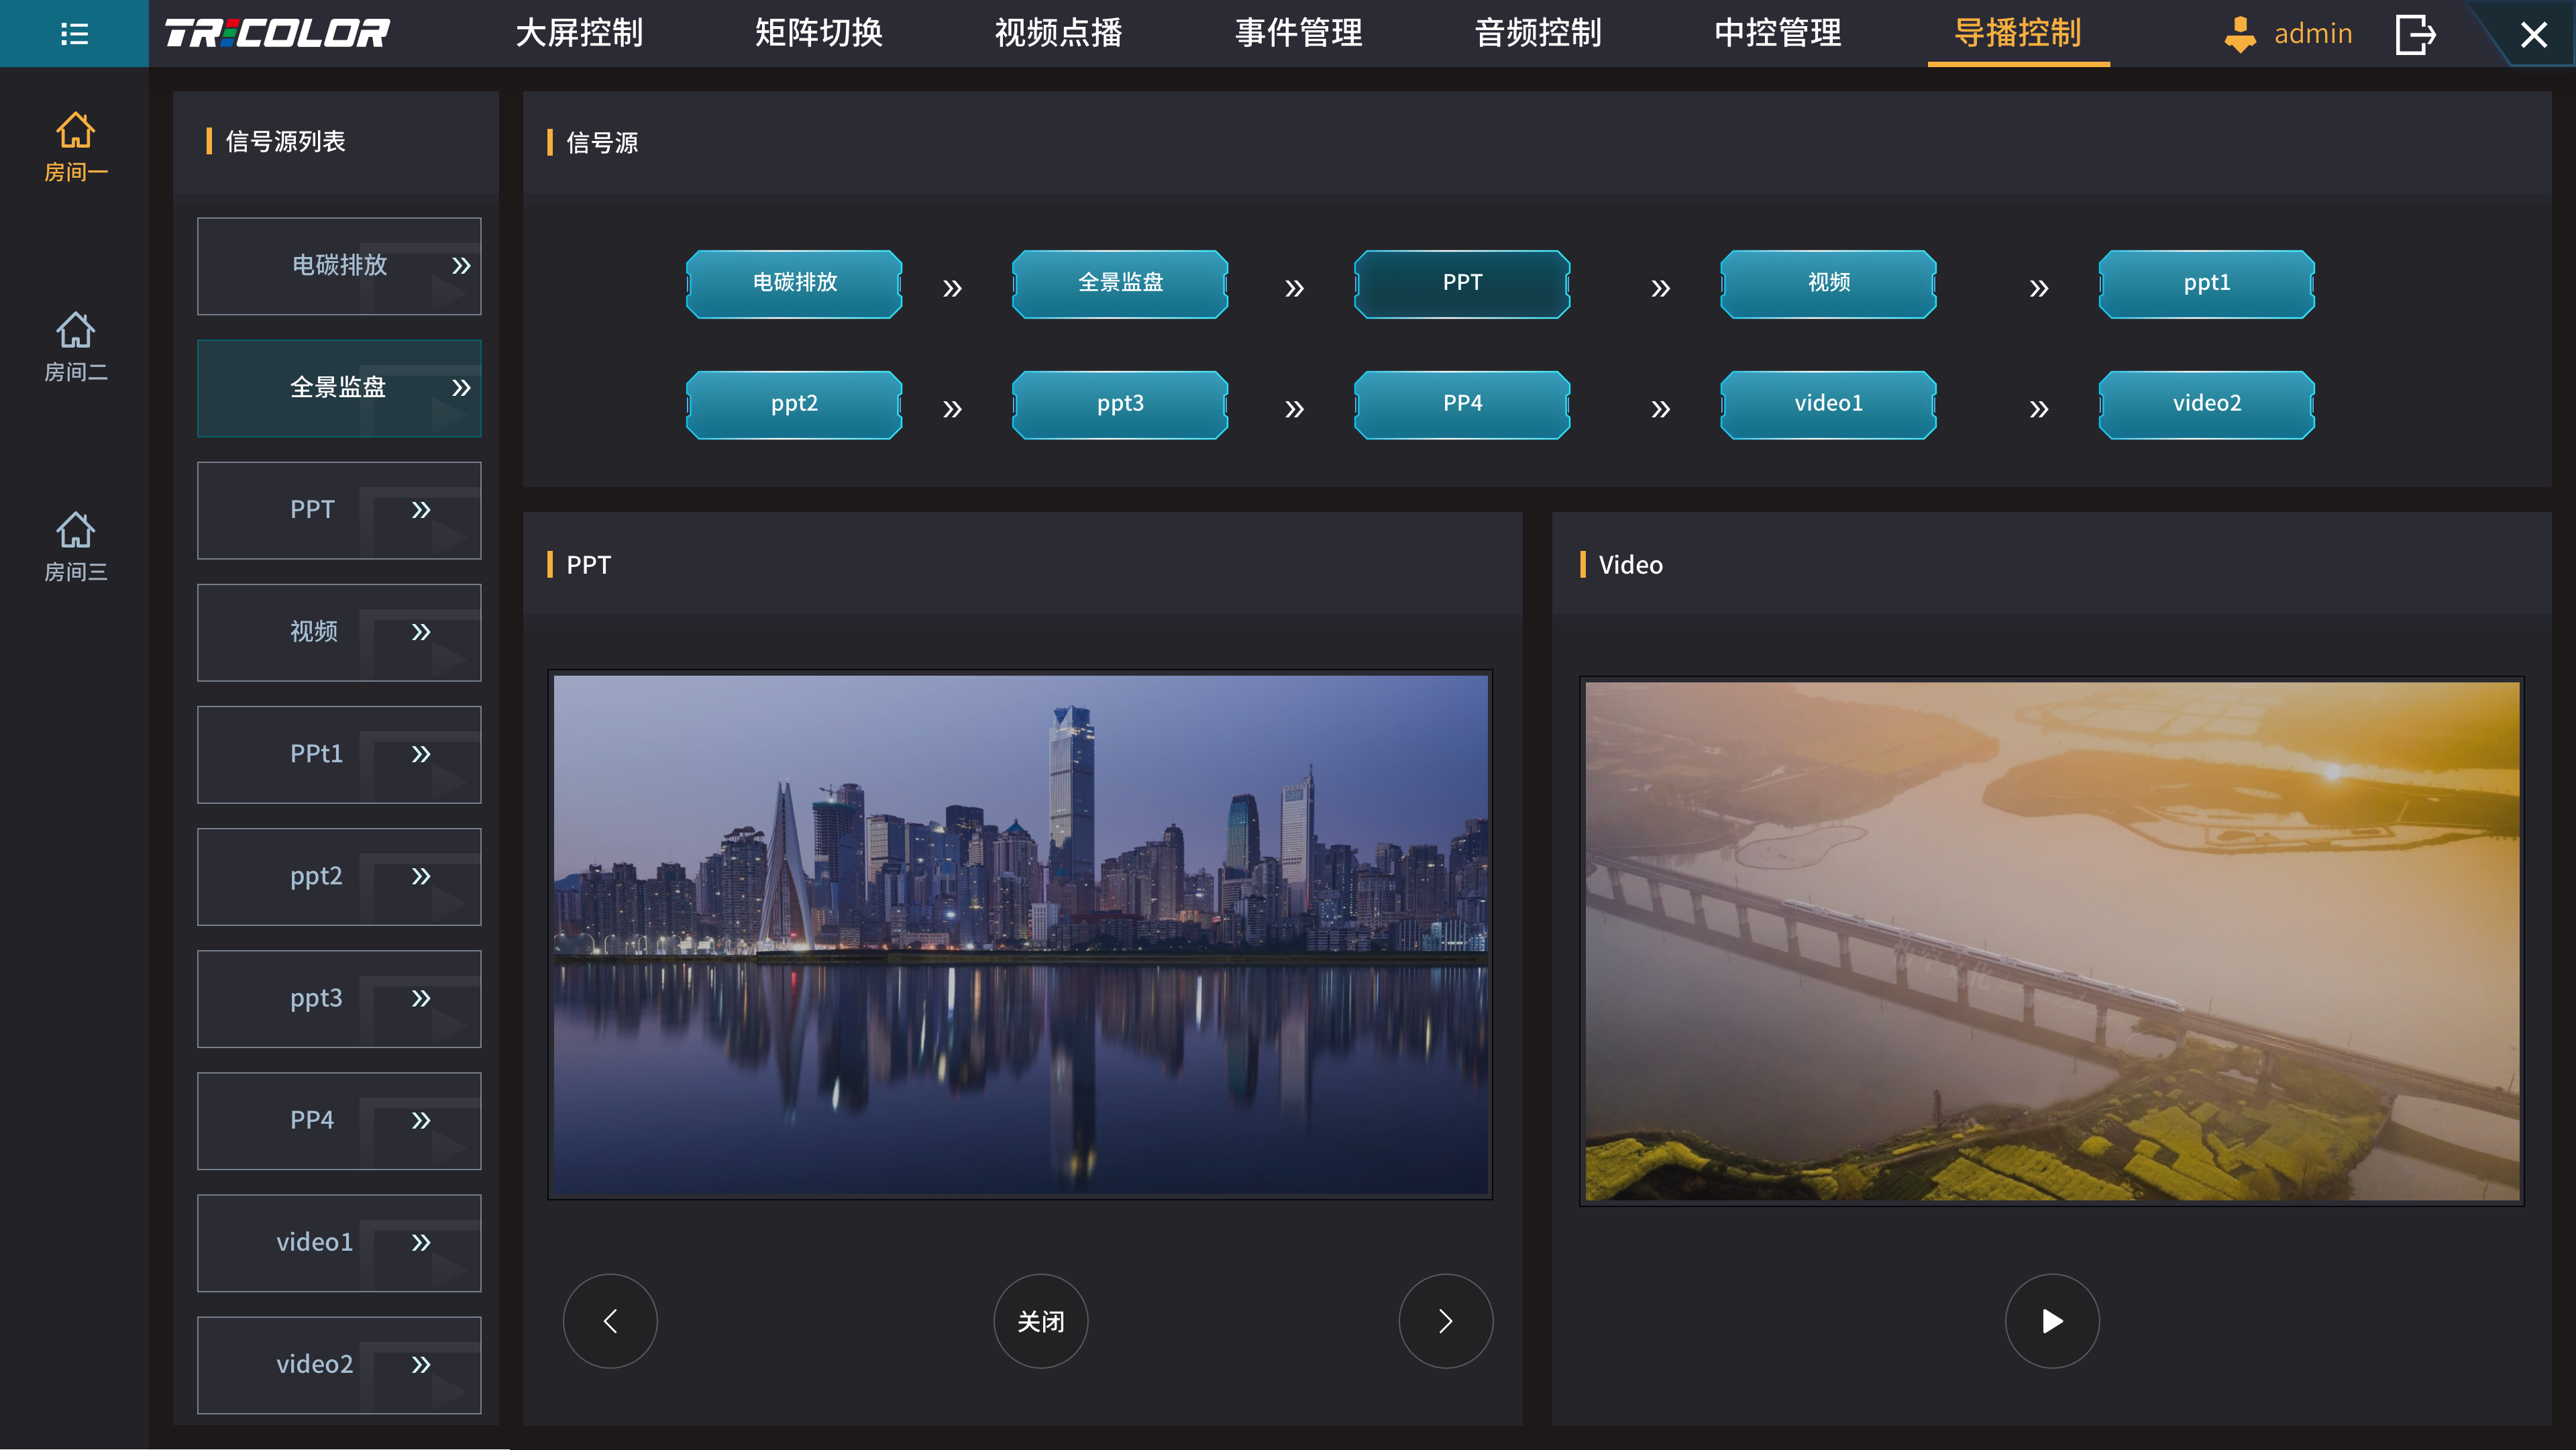2576x1450 pixels.
Task: Expand video2 in the signal source list
Action: (x=421, y=1365)
